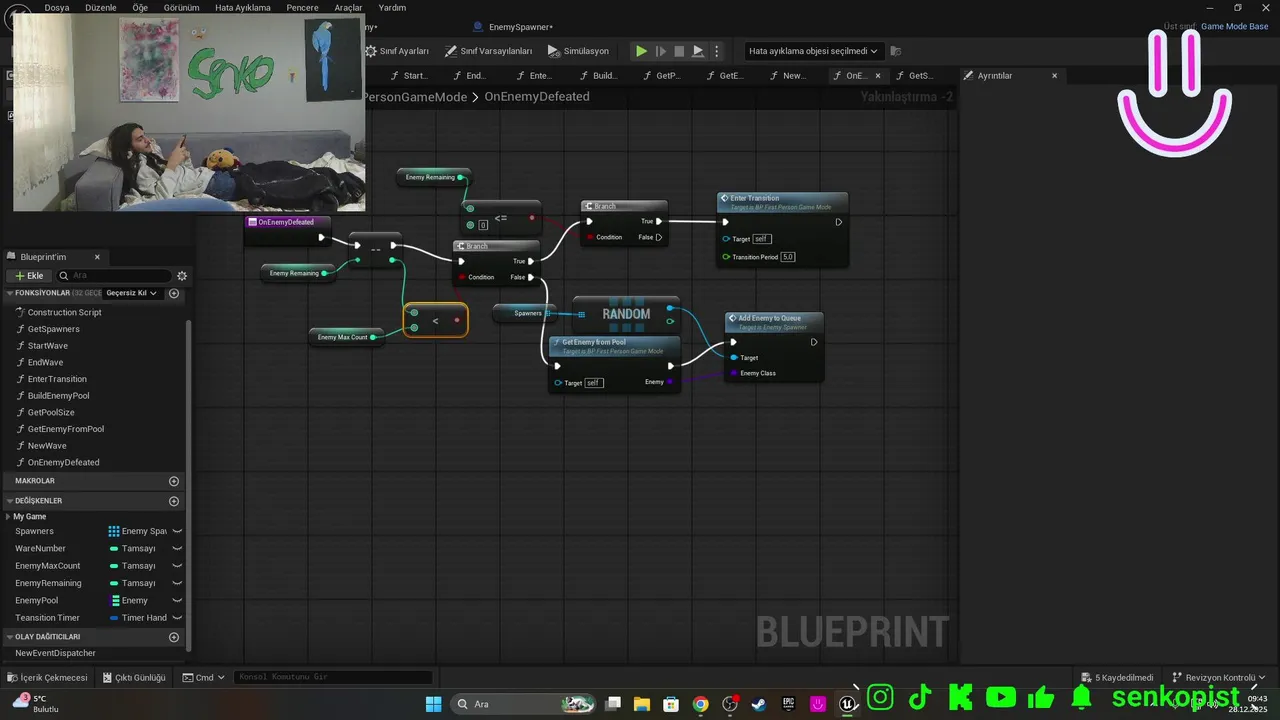1280x720 pixels.
Task: Click the Sınıf Varsayılanları button
Action: click(488, 51)
